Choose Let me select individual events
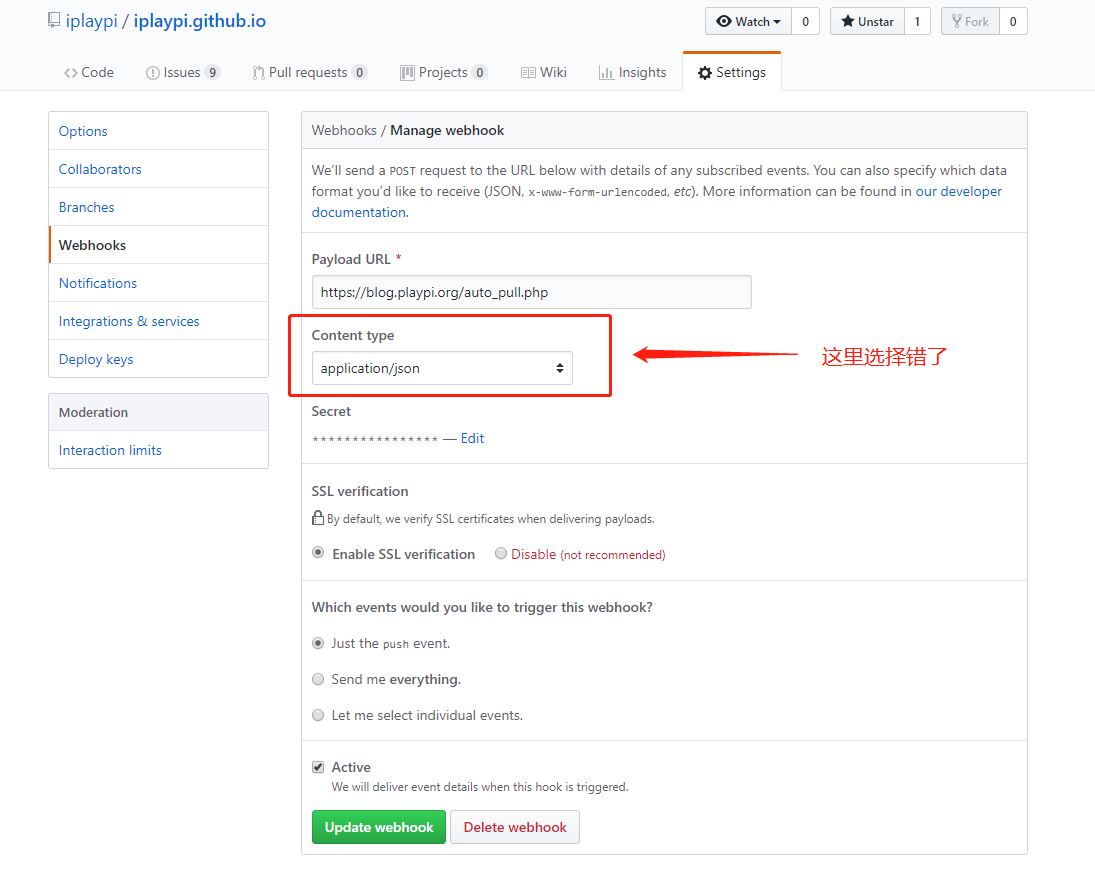Image resolution: width=1095 pixels, height=882 pixels. point(318,715)
